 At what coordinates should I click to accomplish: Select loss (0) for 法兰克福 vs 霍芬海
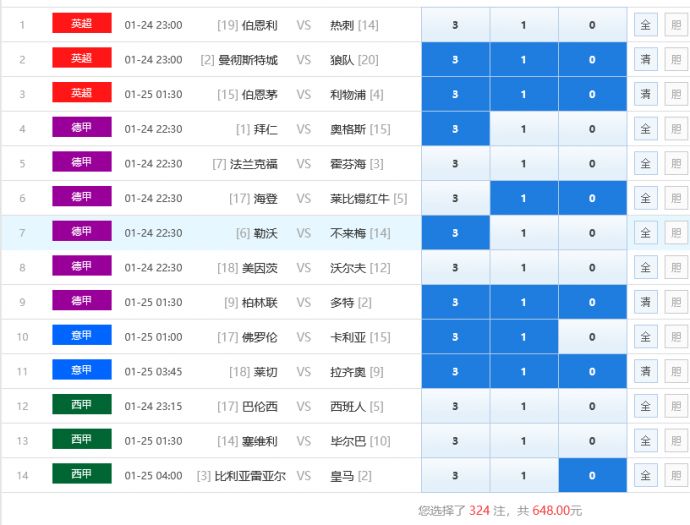point(592,164)
